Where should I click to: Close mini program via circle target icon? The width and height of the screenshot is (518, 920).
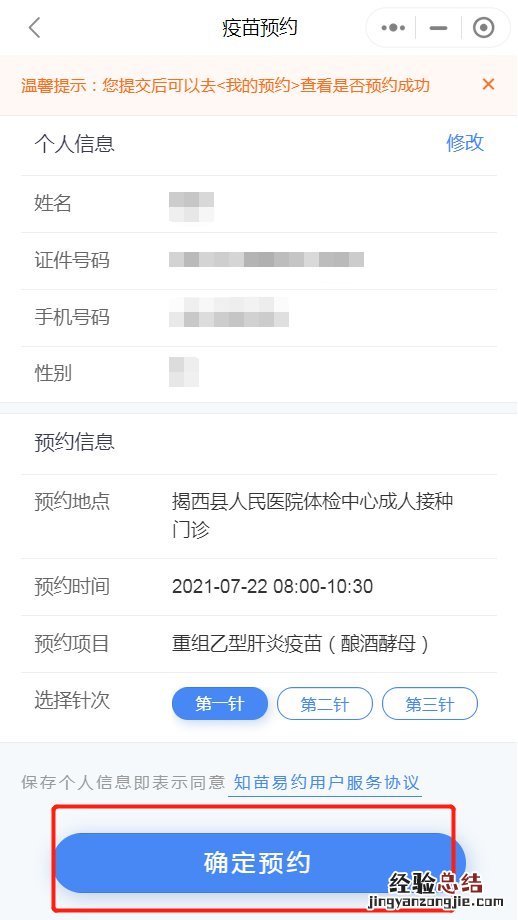[483, 28]
